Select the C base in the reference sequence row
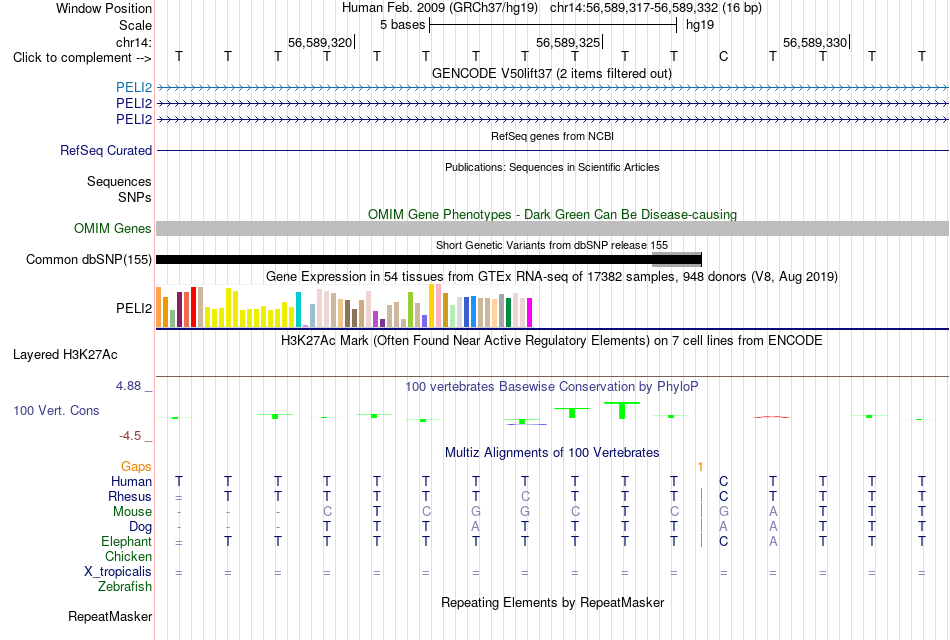Image resolution: width=950 pixels, height=640 pixels. tap(723, 56)
